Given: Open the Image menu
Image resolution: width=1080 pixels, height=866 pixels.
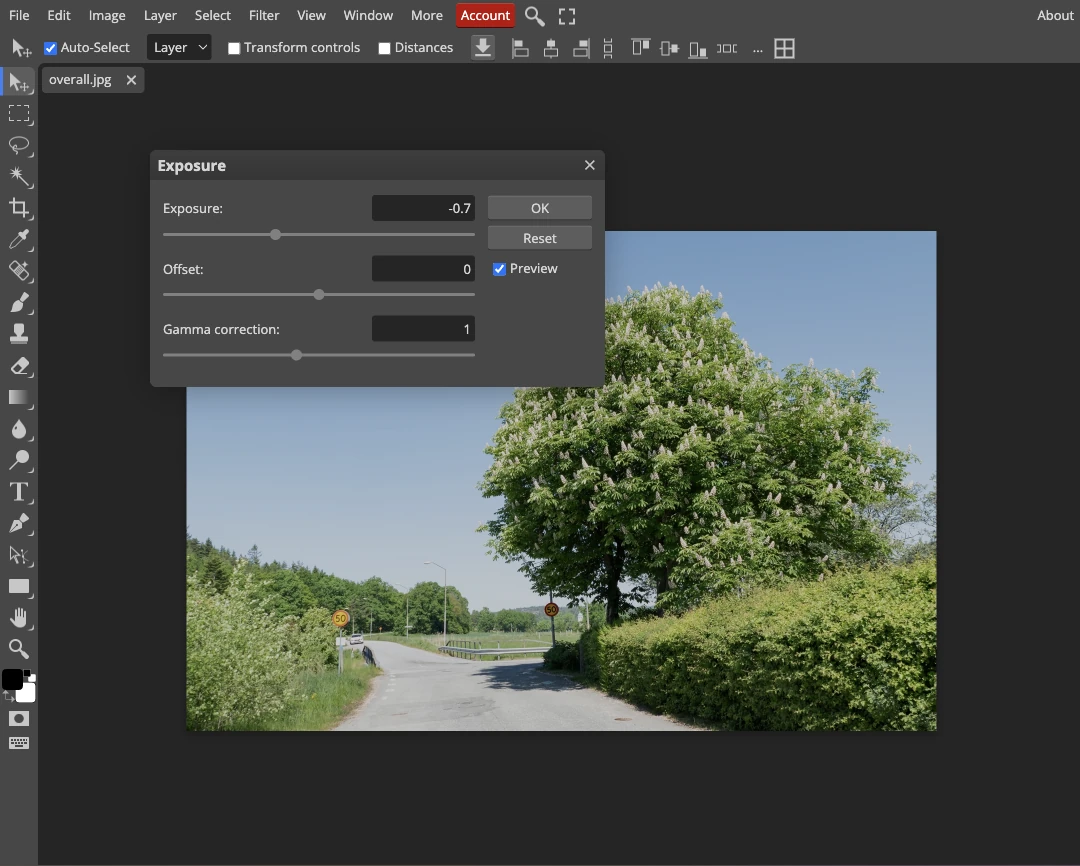Looking at the screenshot, I should coord(107,15).
